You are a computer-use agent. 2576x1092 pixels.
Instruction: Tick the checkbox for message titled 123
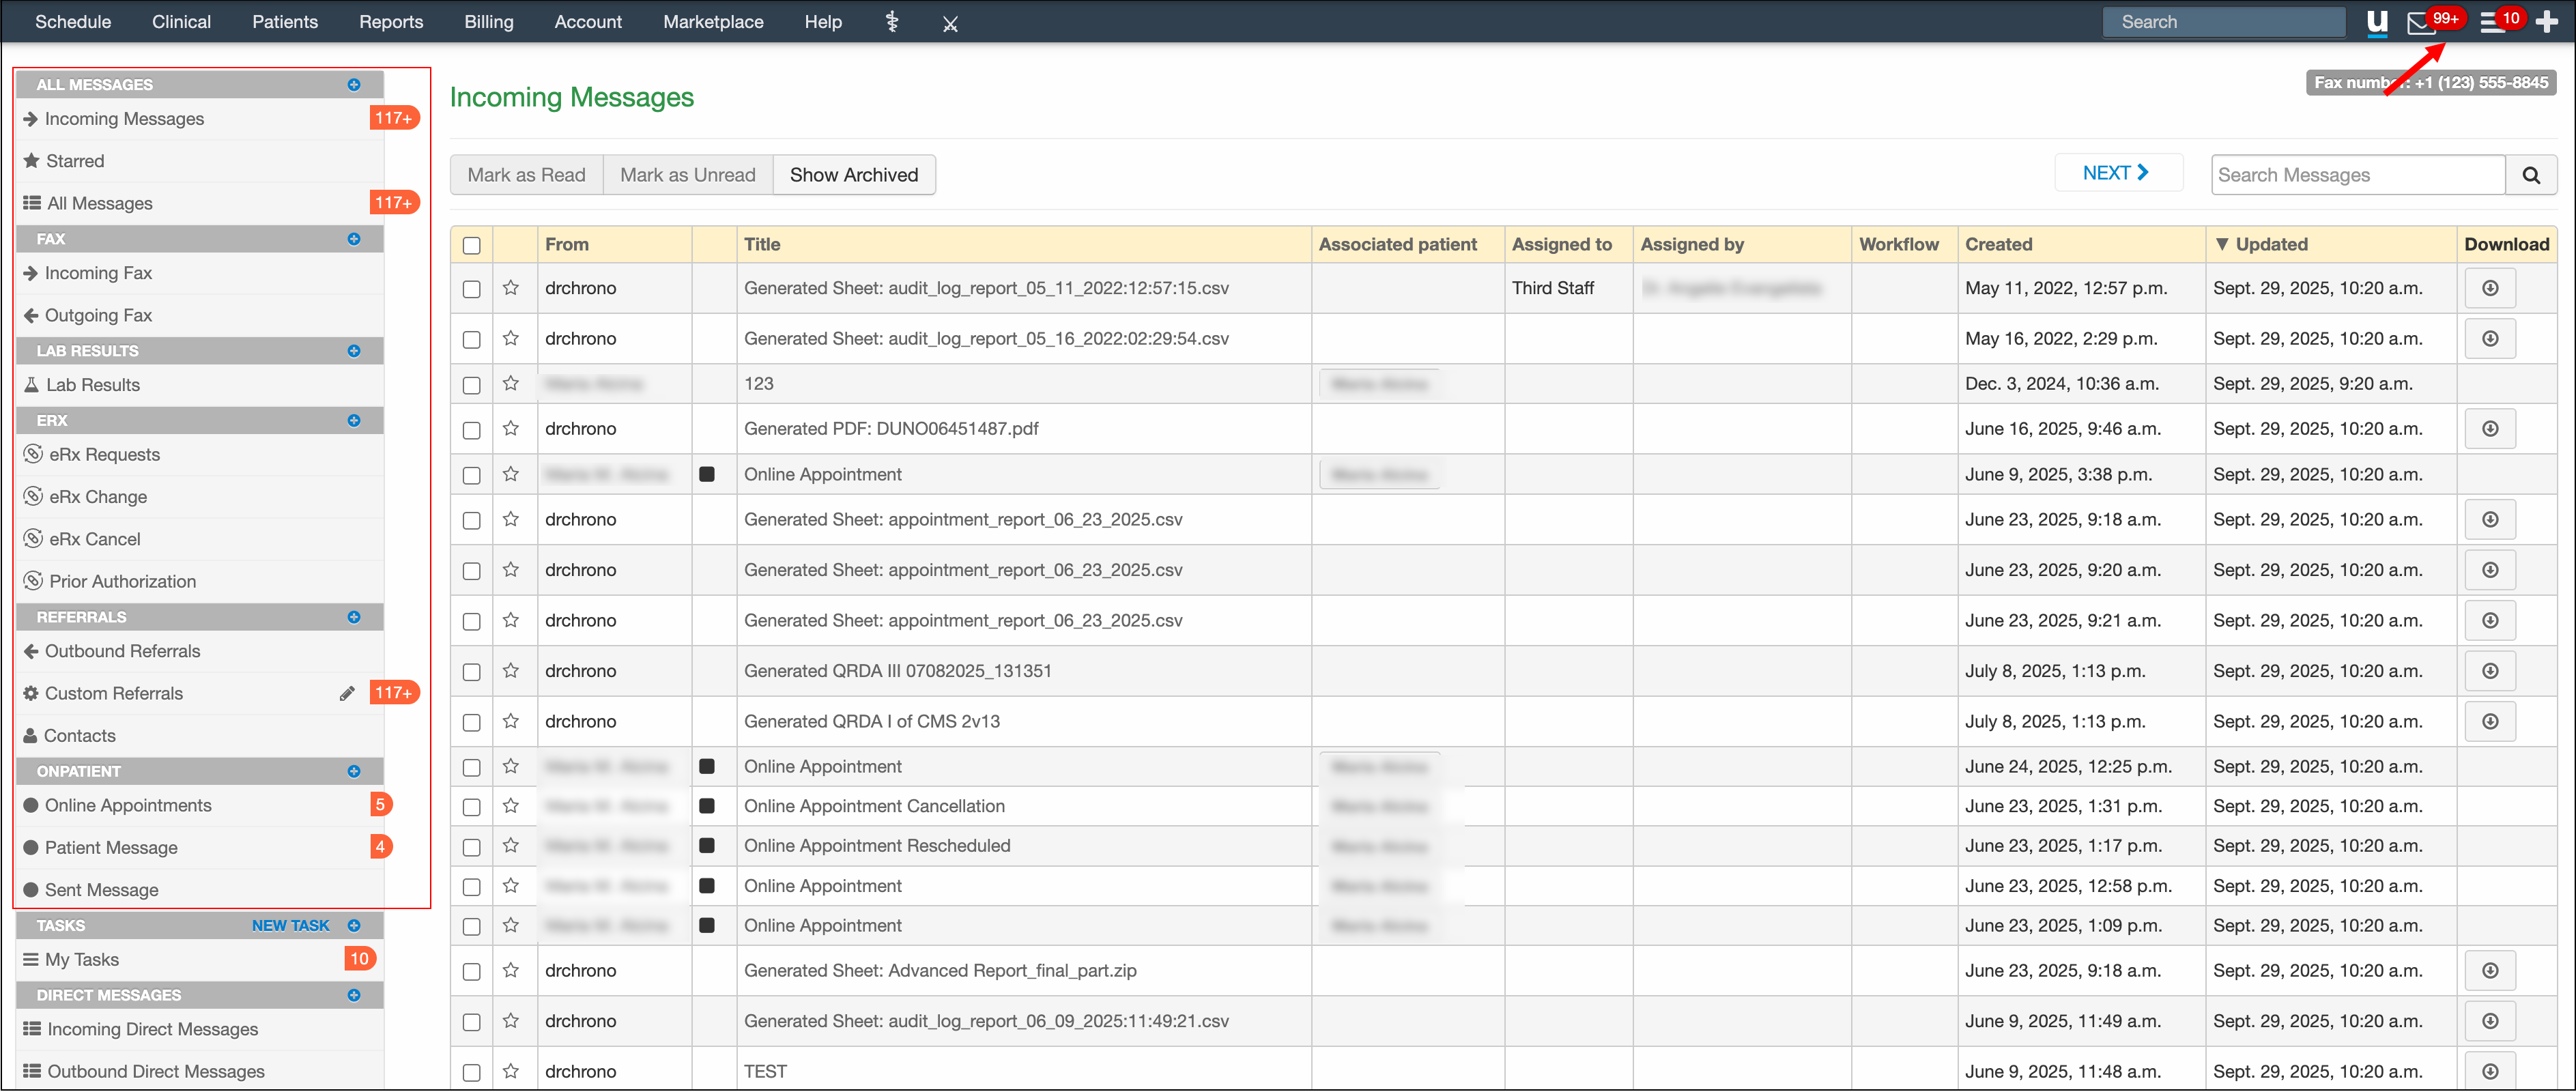click(472, 385)
